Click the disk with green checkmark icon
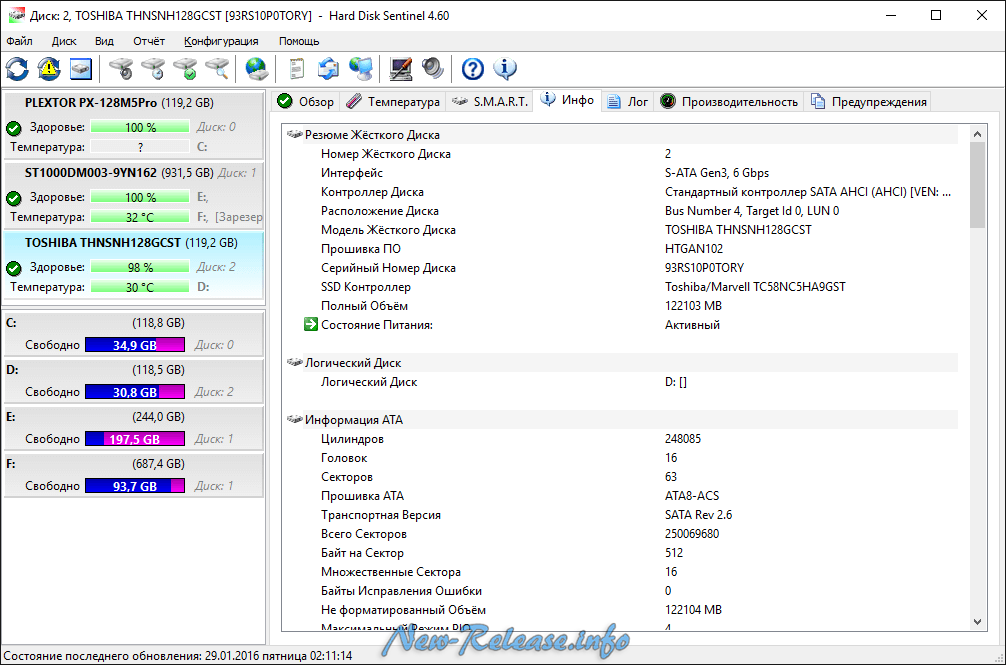1006x665 pixels. pyautogui.click(x=185, y=69)
